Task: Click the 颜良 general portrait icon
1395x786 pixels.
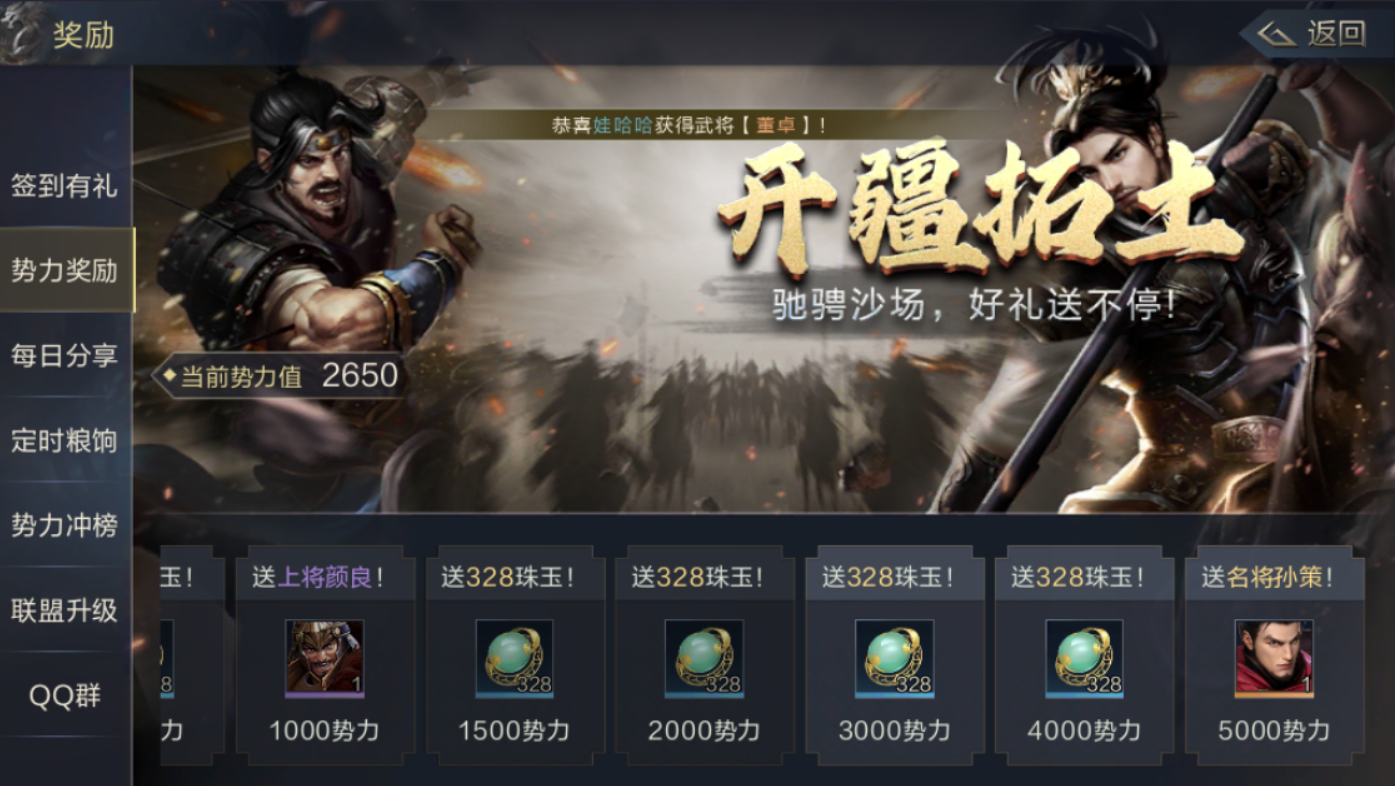Action: click(325, 658)
